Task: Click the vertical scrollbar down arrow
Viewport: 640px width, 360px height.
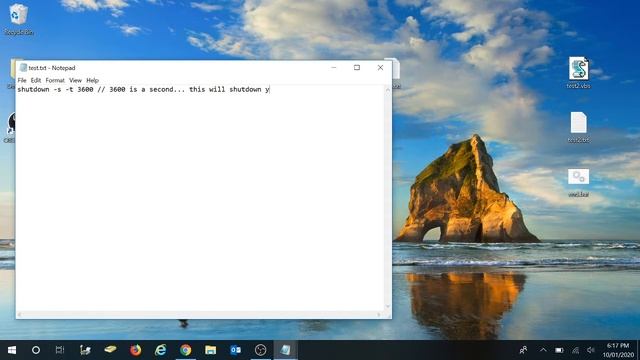Action: 388,307
